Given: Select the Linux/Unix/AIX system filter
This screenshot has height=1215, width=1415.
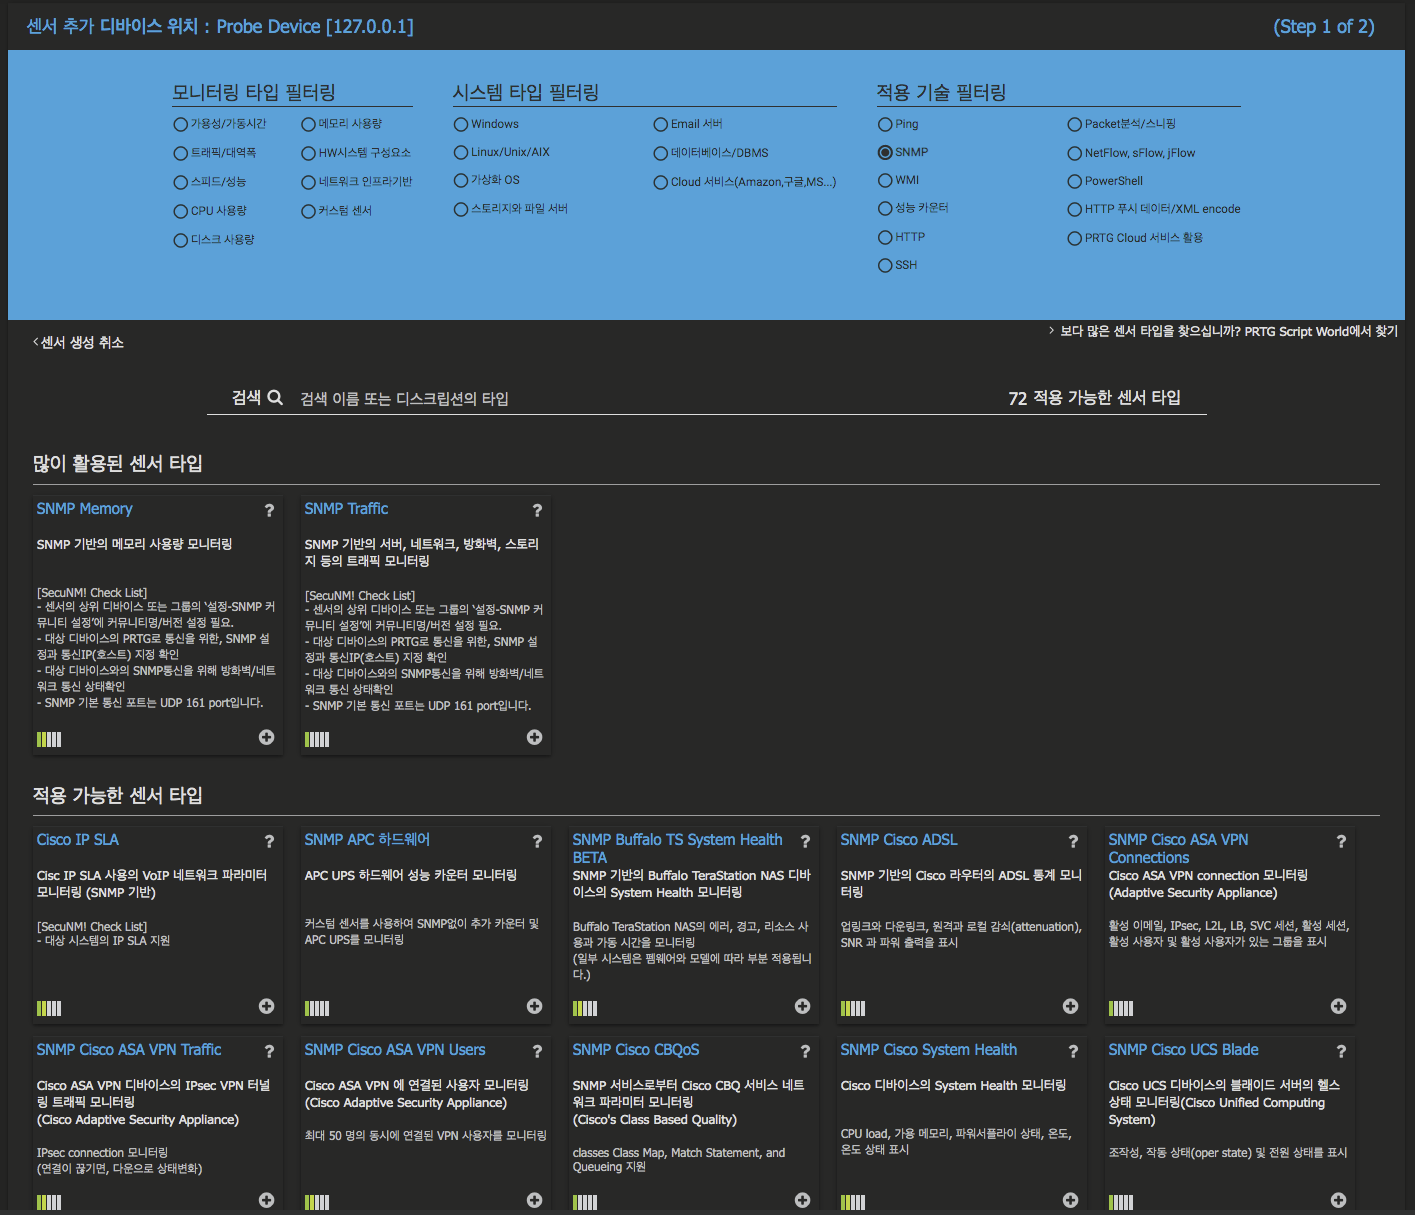Looking at the screenshot, I should pyautogui.click(x=460, y=153).
